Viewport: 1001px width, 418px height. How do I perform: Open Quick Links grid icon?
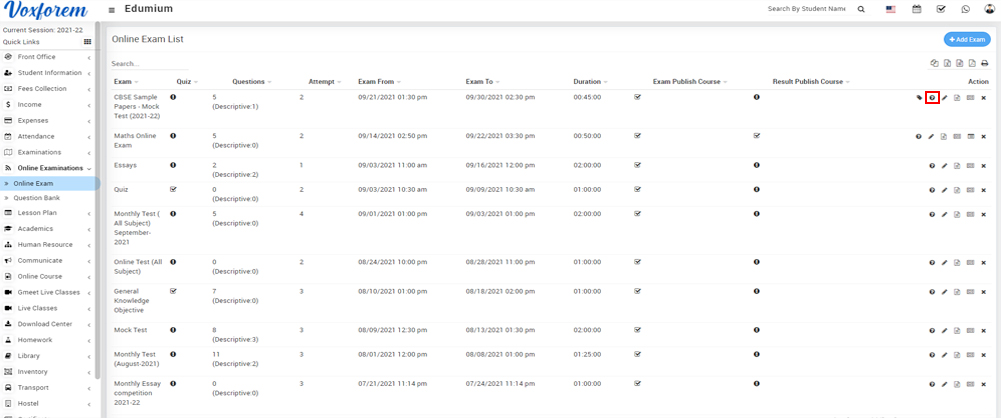[x=87, y=42]
